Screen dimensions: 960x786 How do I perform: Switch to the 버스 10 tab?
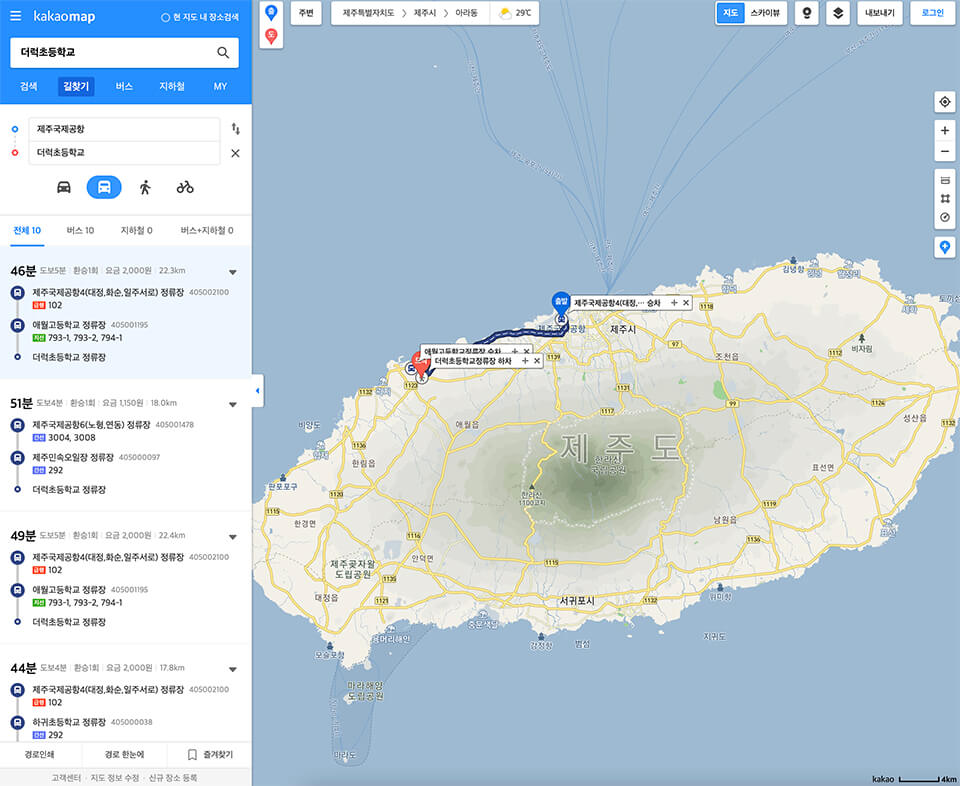80,231
